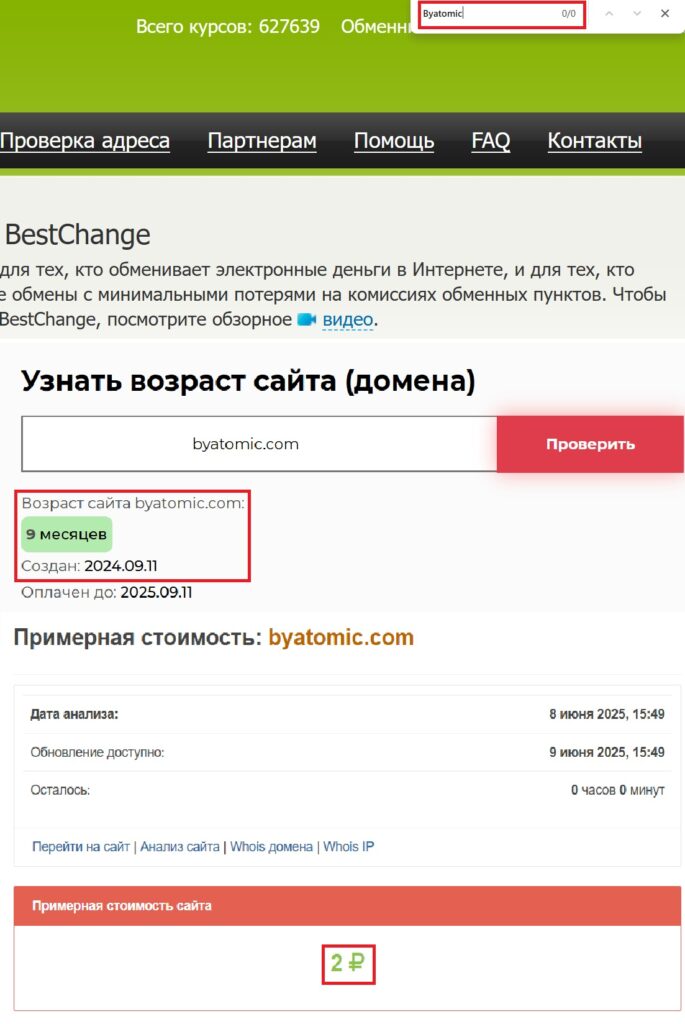685x1024 pixels.
Task: Open the Анализ сайта link
Action: tap(180, 847)
